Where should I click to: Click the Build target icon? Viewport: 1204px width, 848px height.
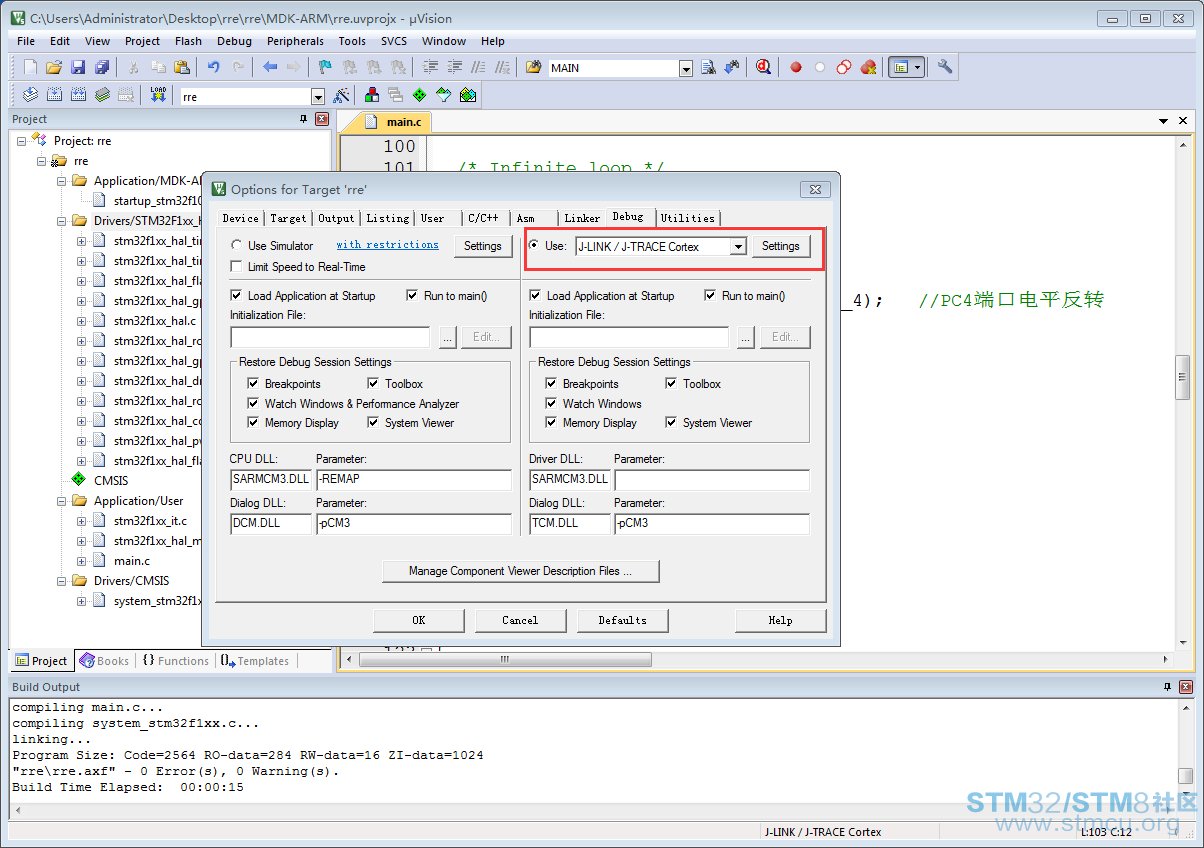click(x=54, y=95)
